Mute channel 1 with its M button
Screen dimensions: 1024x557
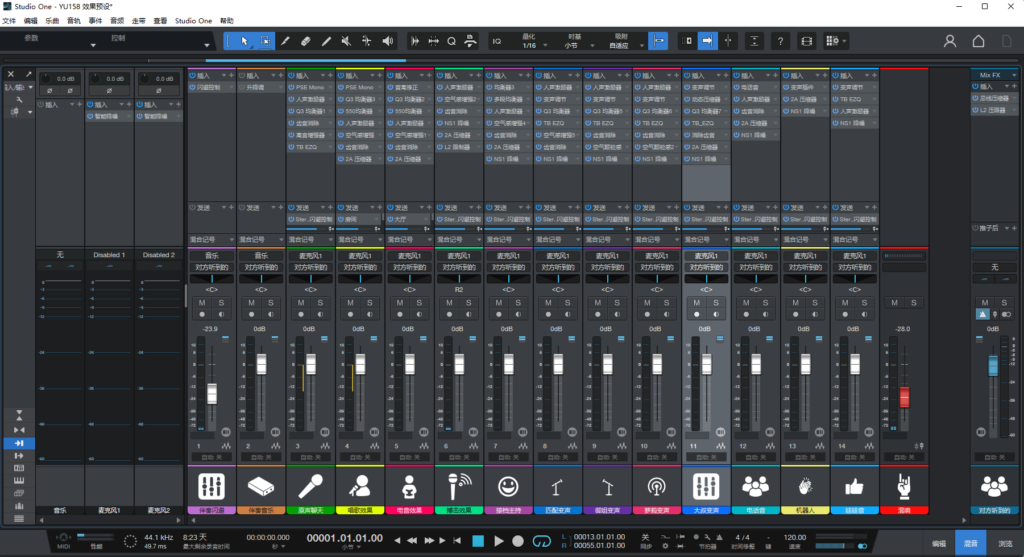click(x=202, y=303)
